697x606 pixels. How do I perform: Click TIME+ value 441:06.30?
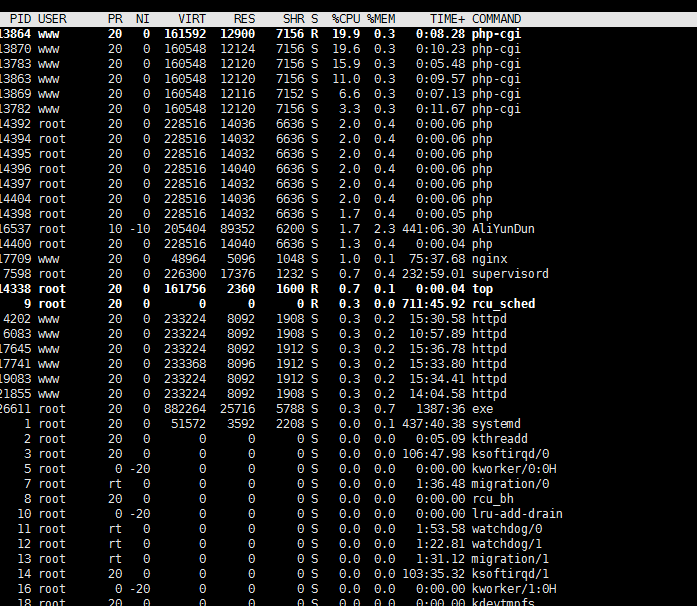[x=433, y=229]
